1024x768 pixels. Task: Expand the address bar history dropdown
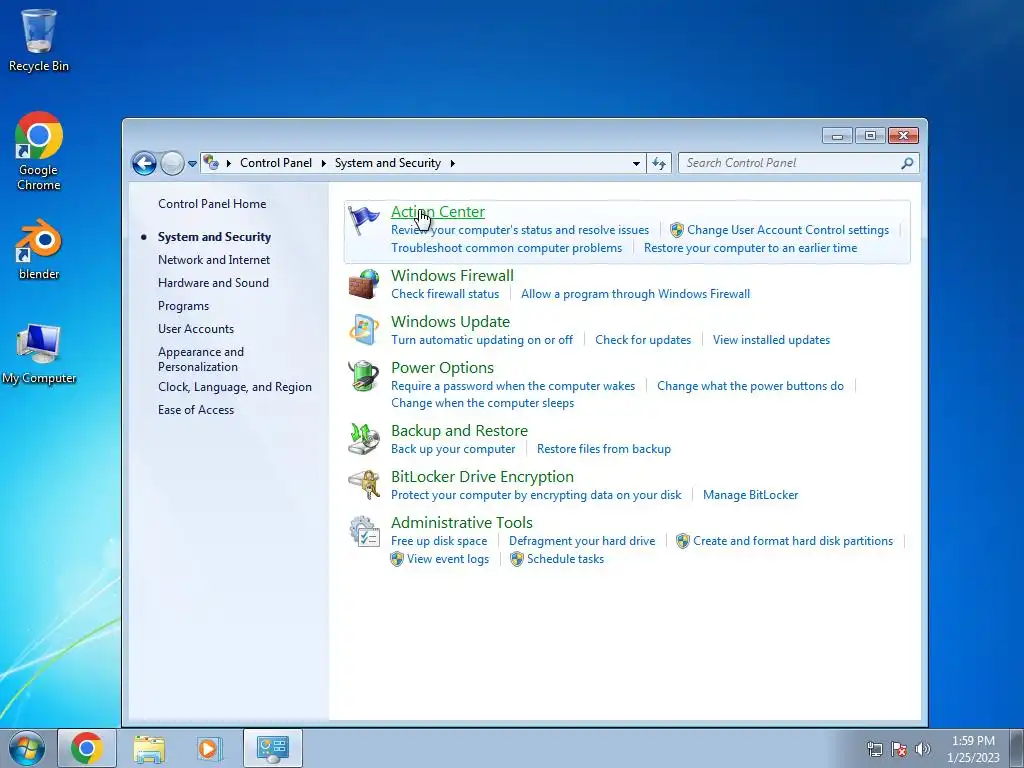point(636,163)
